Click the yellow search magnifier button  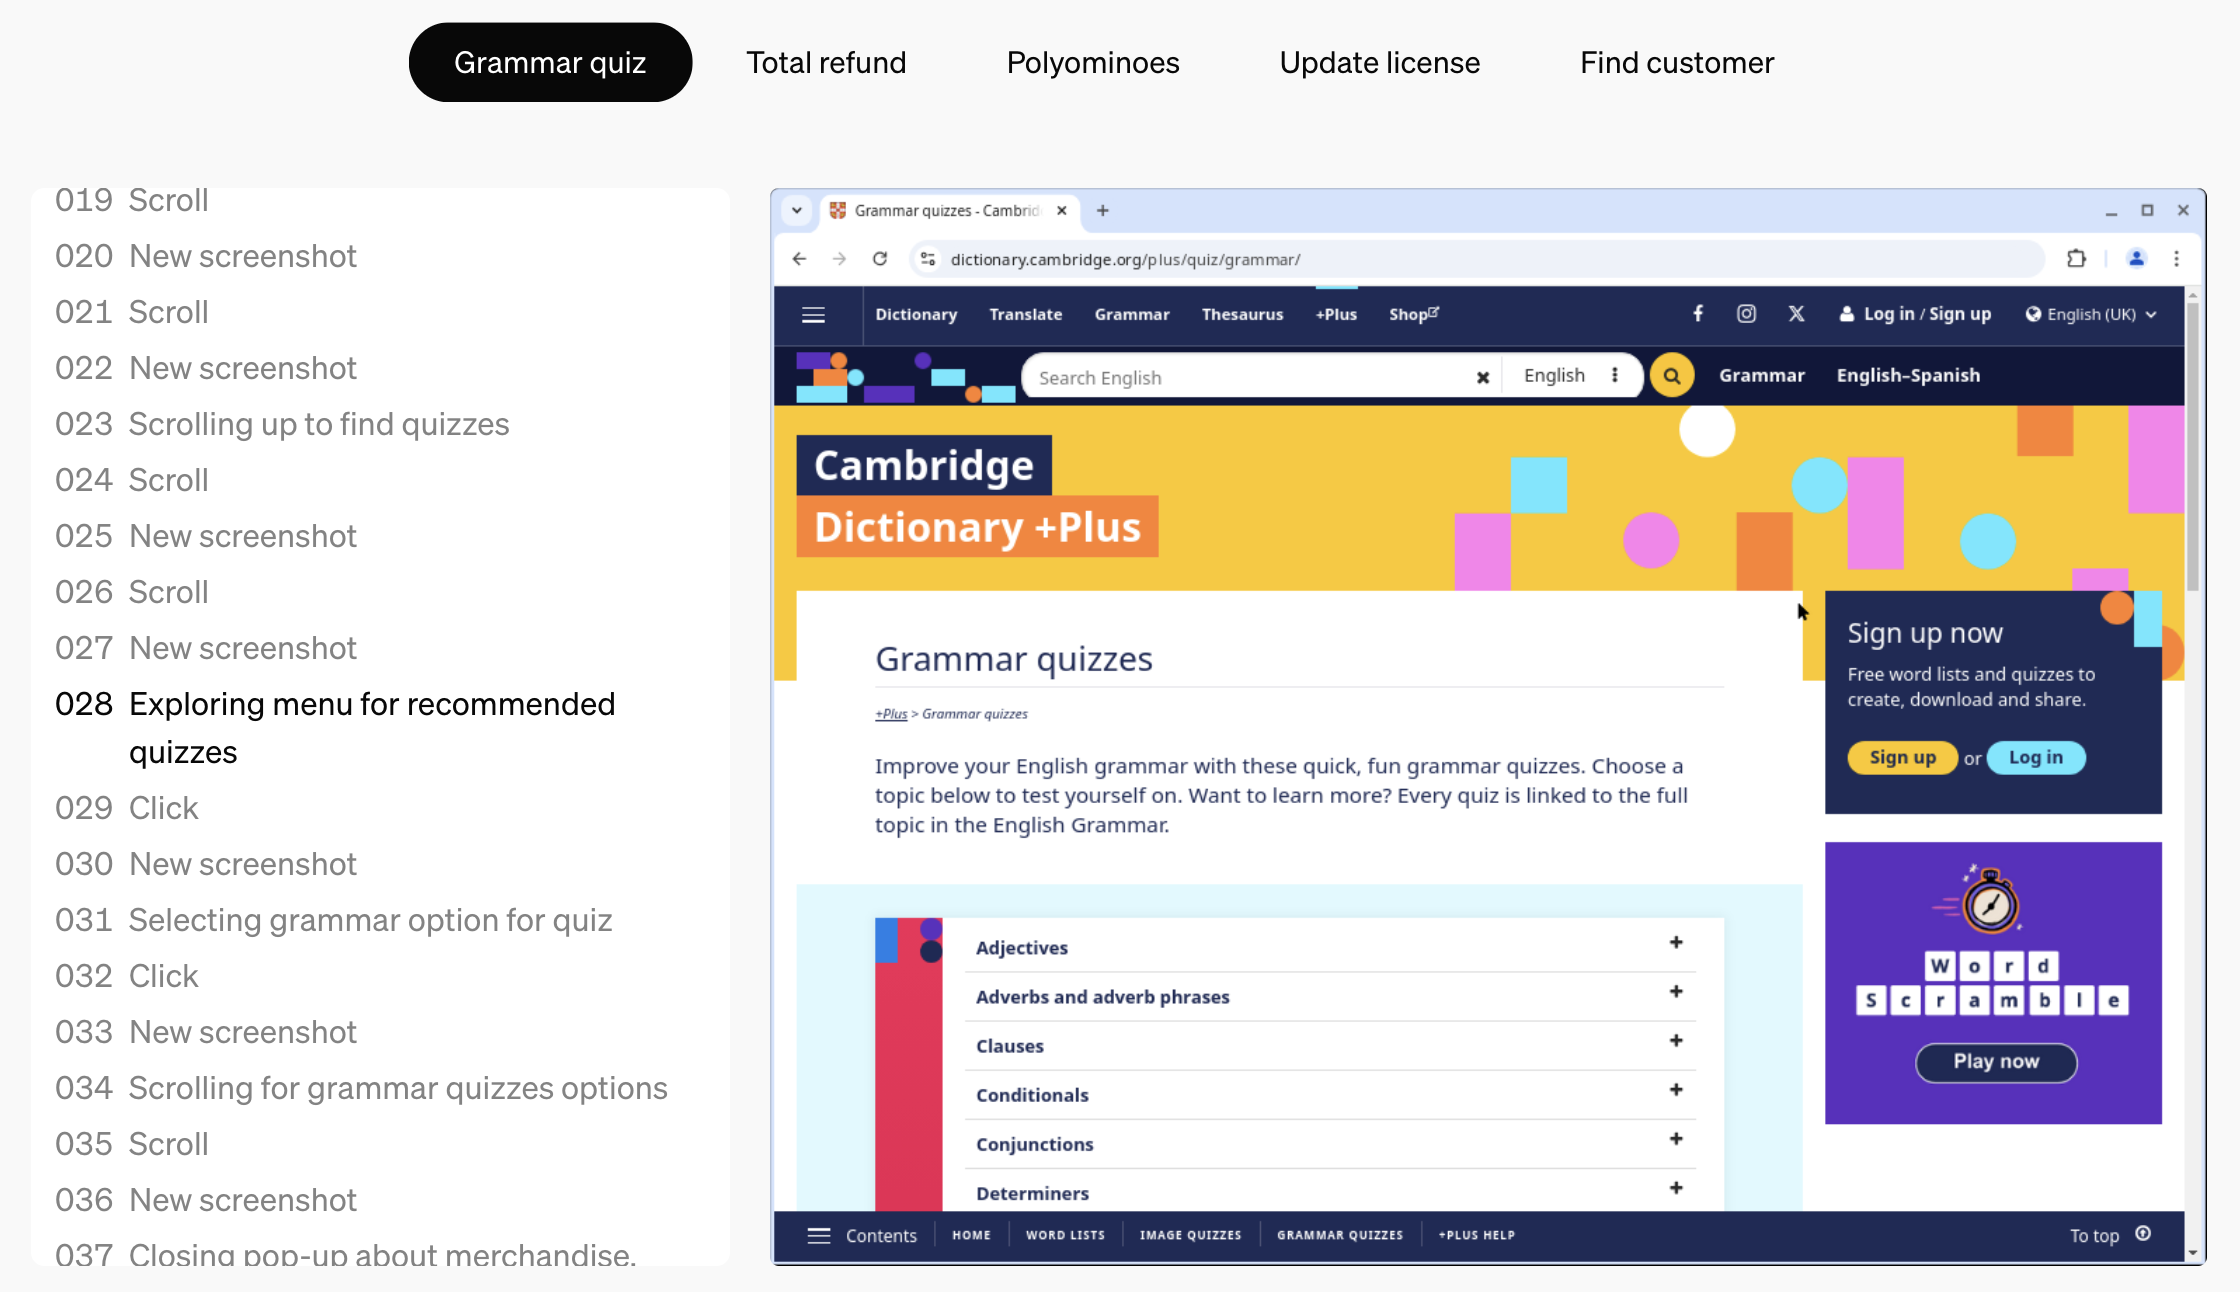tap(1671, 376)
